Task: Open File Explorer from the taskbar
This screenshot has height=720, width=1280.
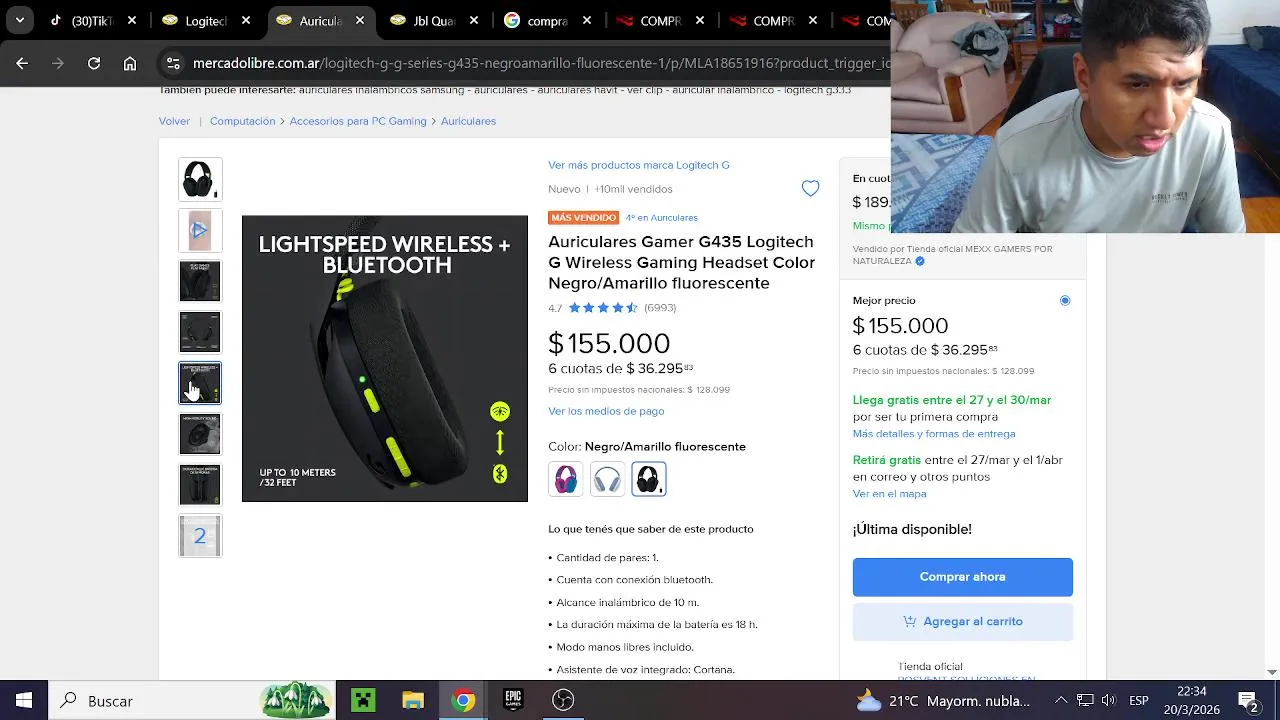Action: (413, 701)
